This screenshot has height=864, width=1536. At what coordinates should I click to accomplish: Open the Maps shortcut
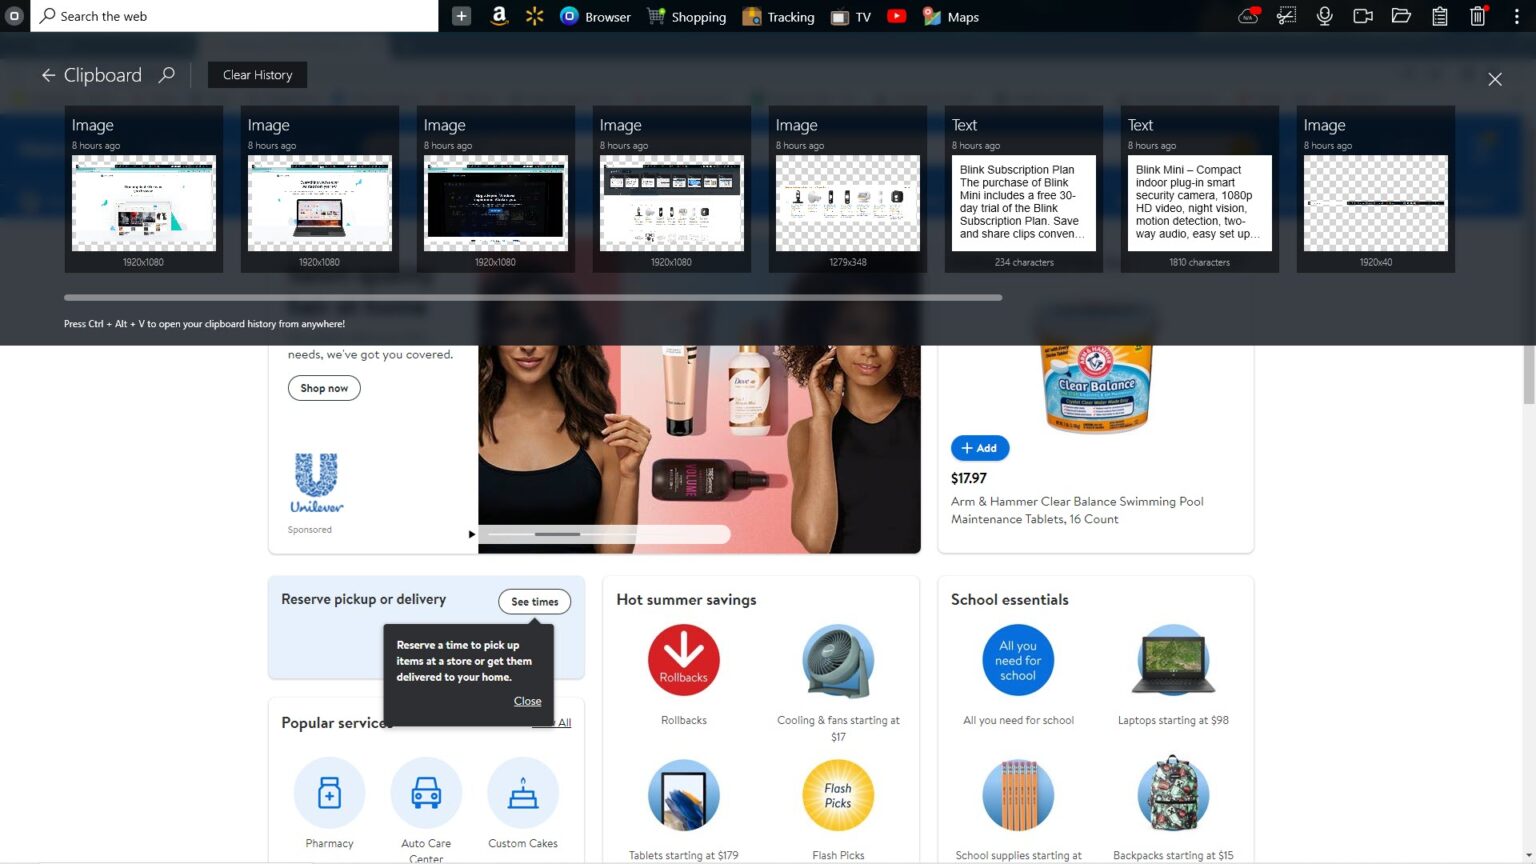[950, 16]
